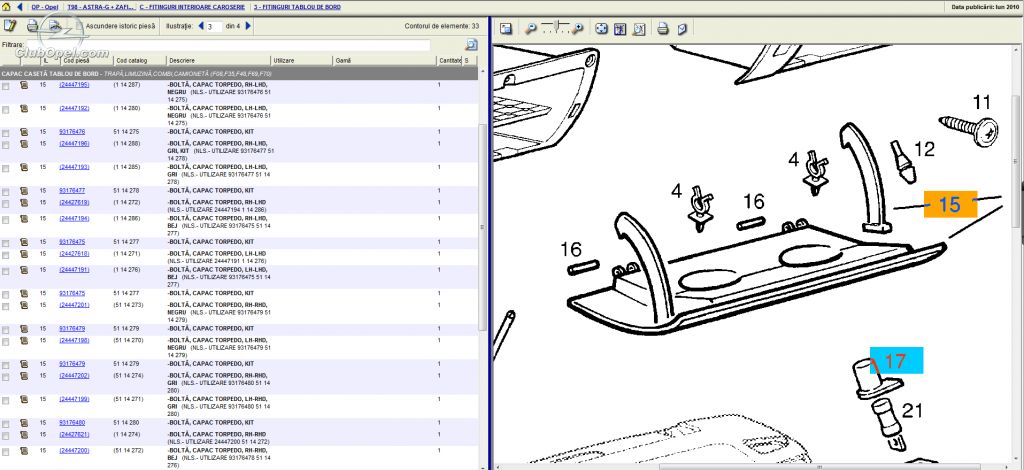Open the T98 - ASTRA-G + ZAFI breadcrumb
1024x470 pixels.
[x=101, y=7]
